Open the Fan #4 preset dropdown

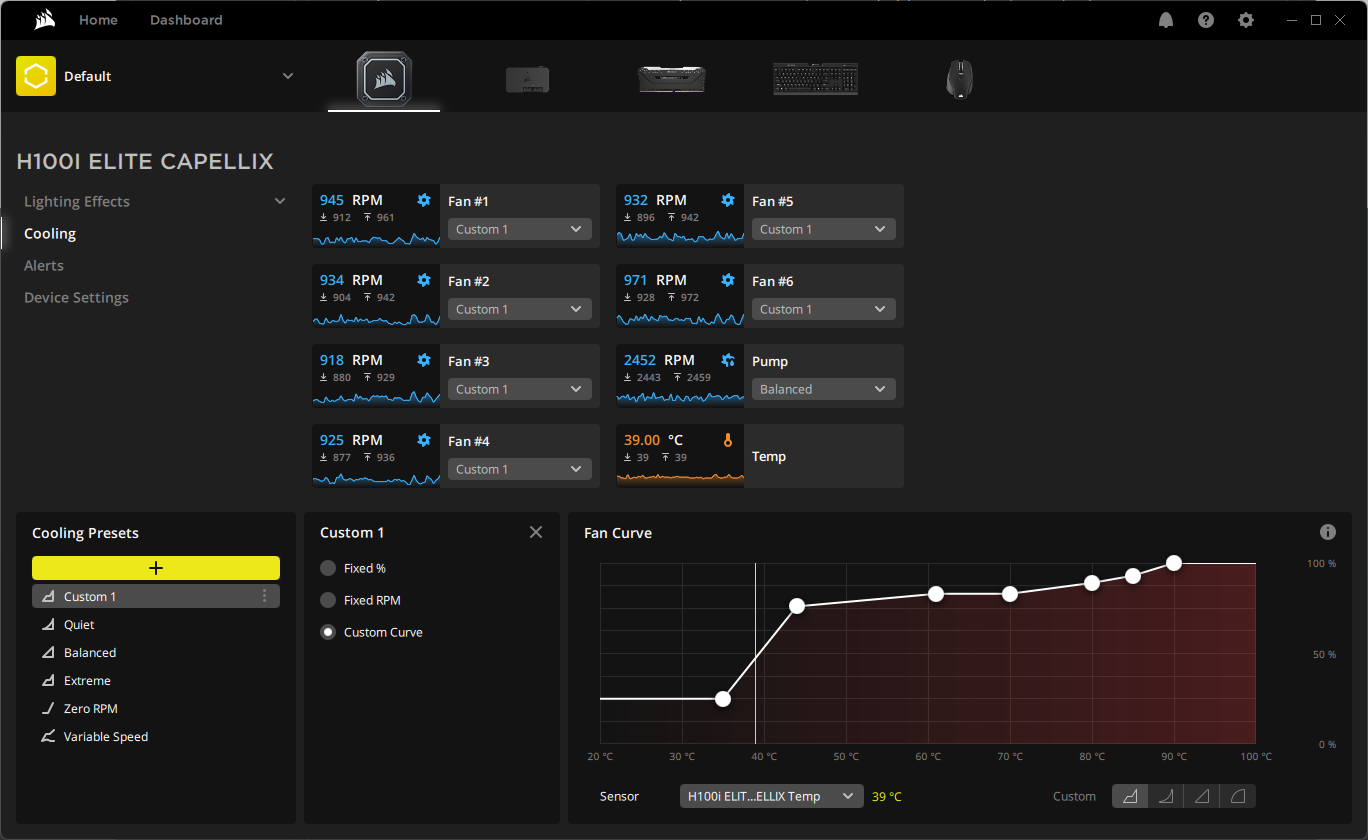[520, 469]
